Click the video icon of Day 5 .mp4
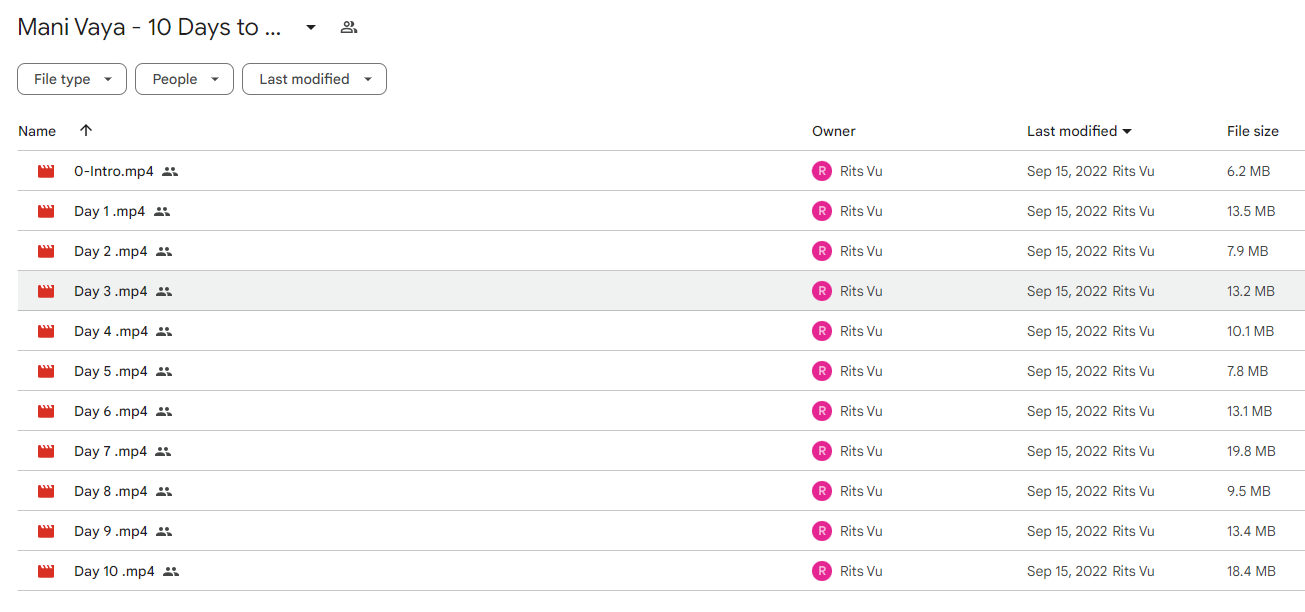1305x612 pixels. click(x=46, y=371)
